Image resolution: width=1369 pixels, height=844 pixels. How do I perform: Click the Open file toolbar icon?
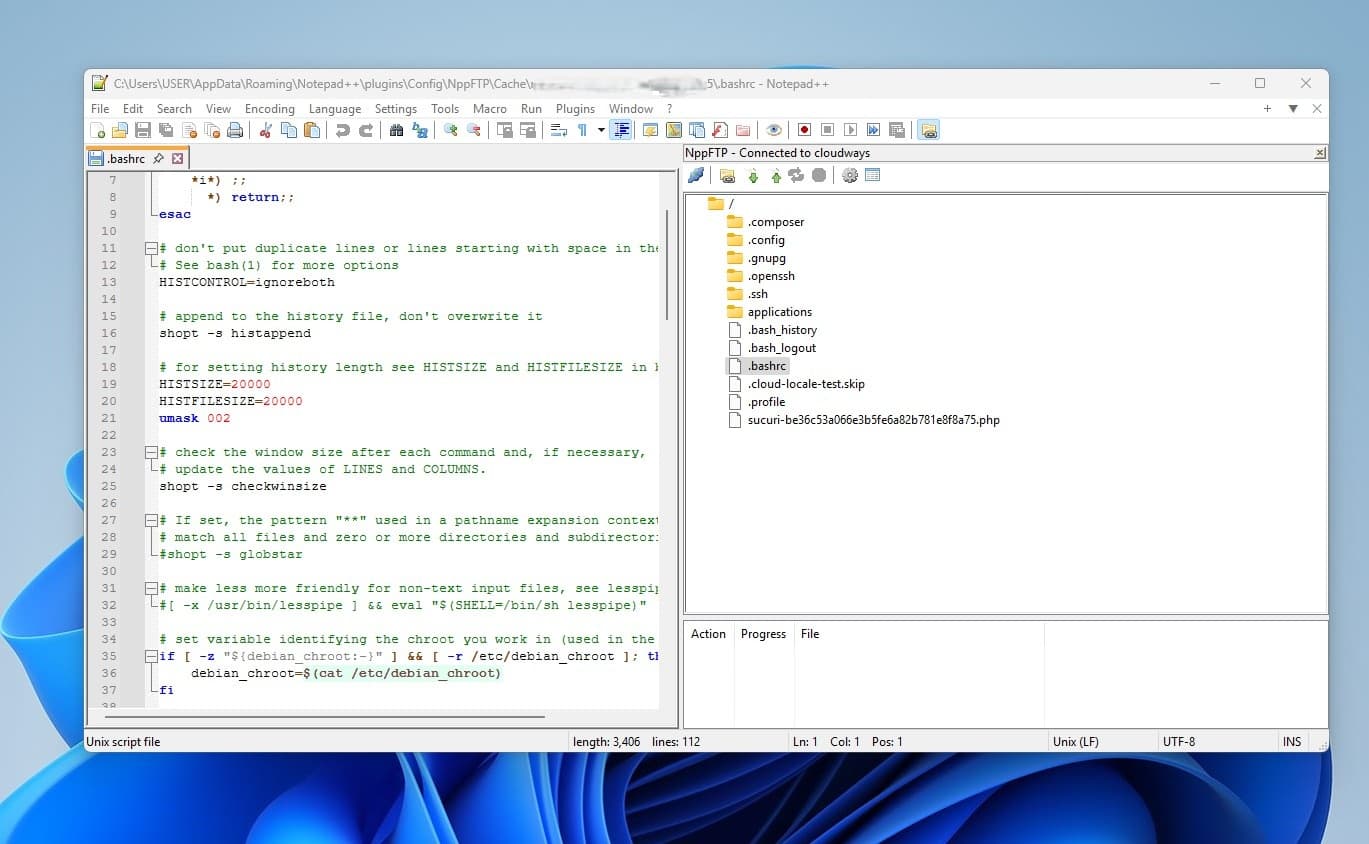119,130
